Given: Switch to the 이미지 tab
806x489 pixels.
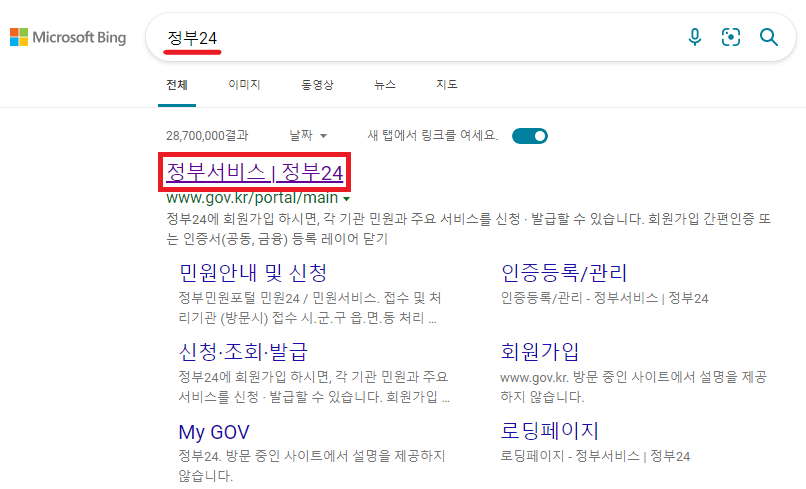Looking at the screenshot, I should click(244, 84).
